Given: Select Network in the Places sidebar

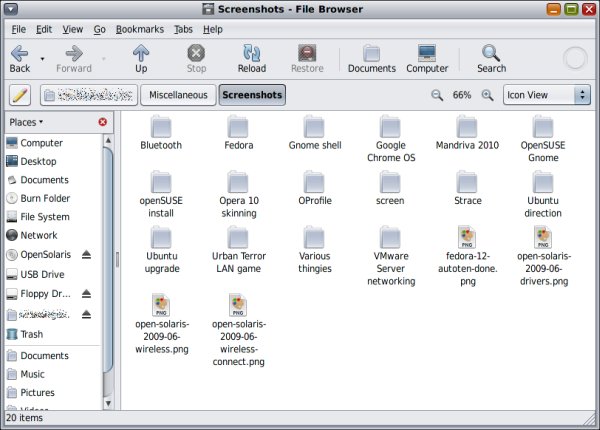Looking at the screenshot, I should [39, 236].
